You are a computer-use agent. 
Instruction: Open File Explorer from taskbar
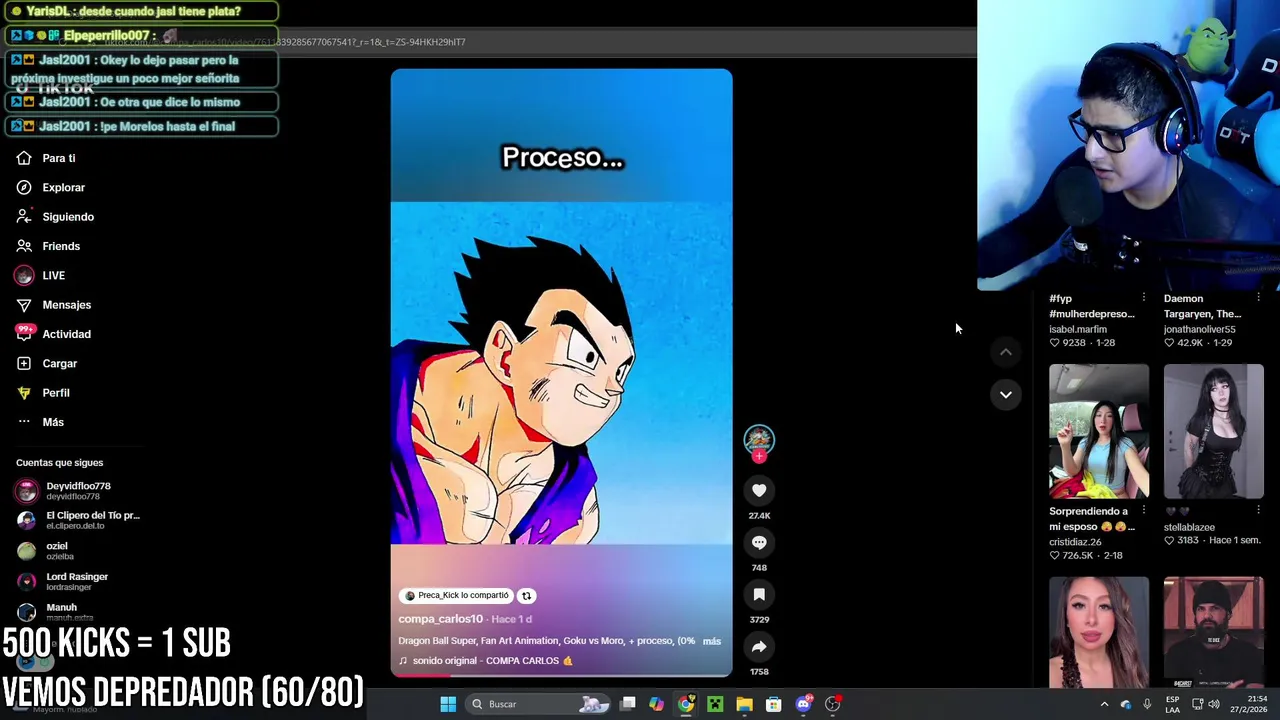point(744,704)
